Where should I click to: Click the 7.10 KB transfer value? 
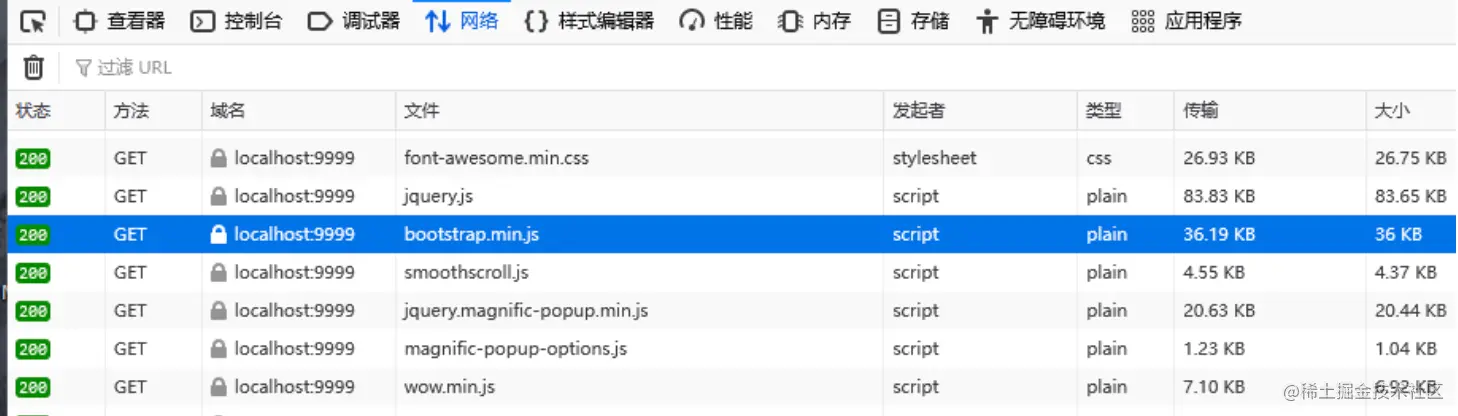[1214, 386]
